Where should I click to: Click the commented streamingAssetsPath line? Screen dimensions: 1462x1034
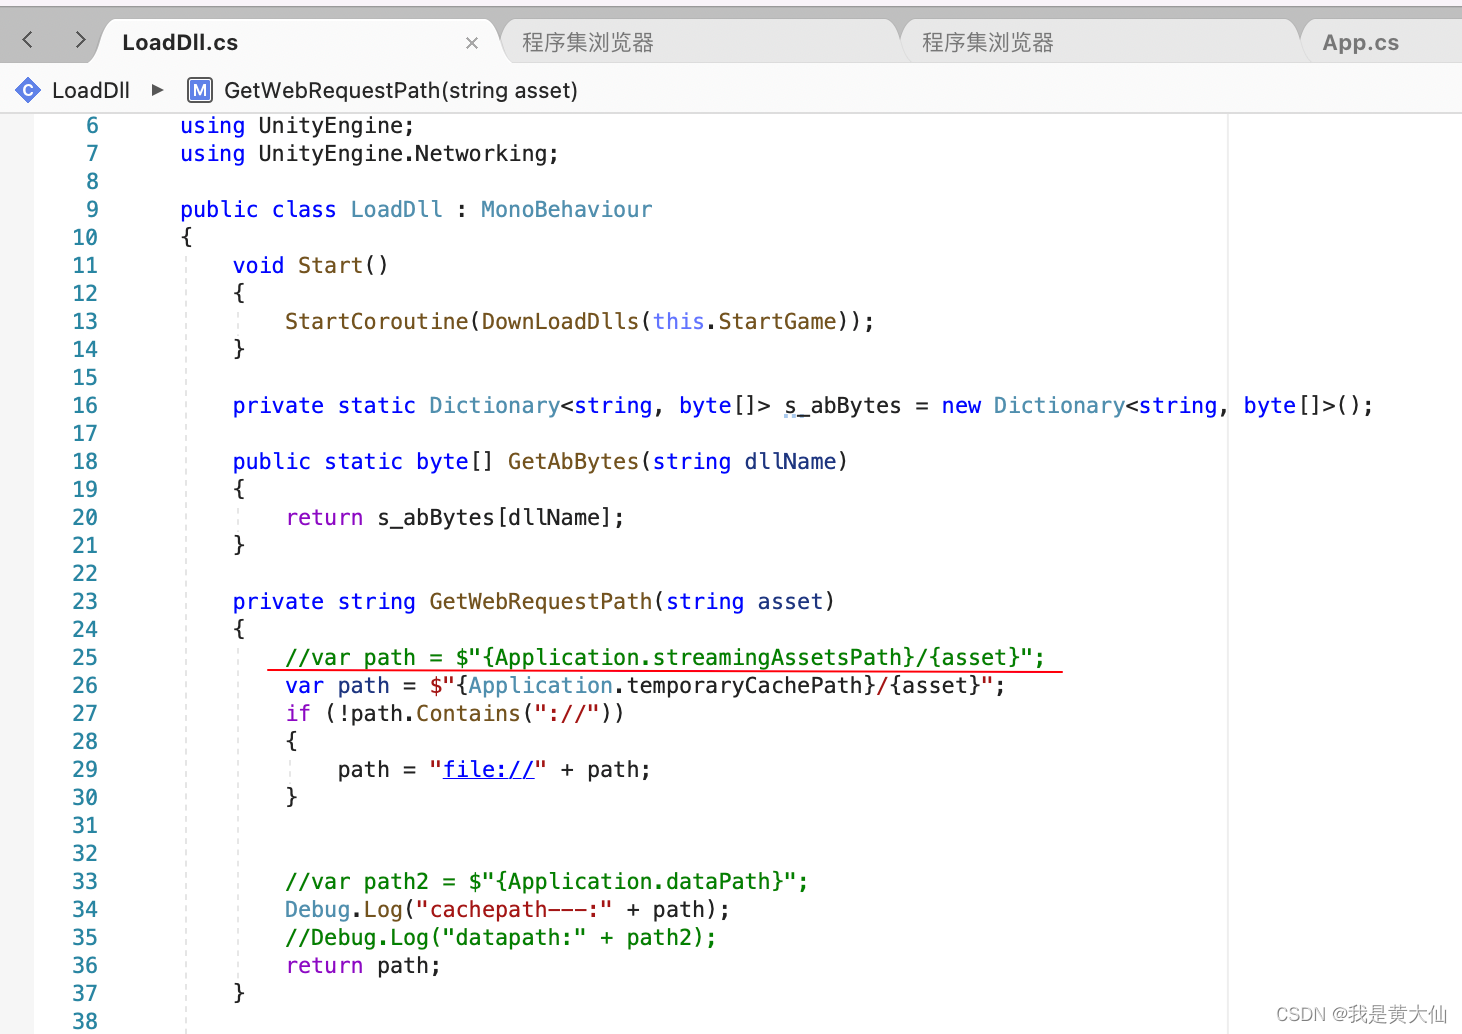click(665, 657)
